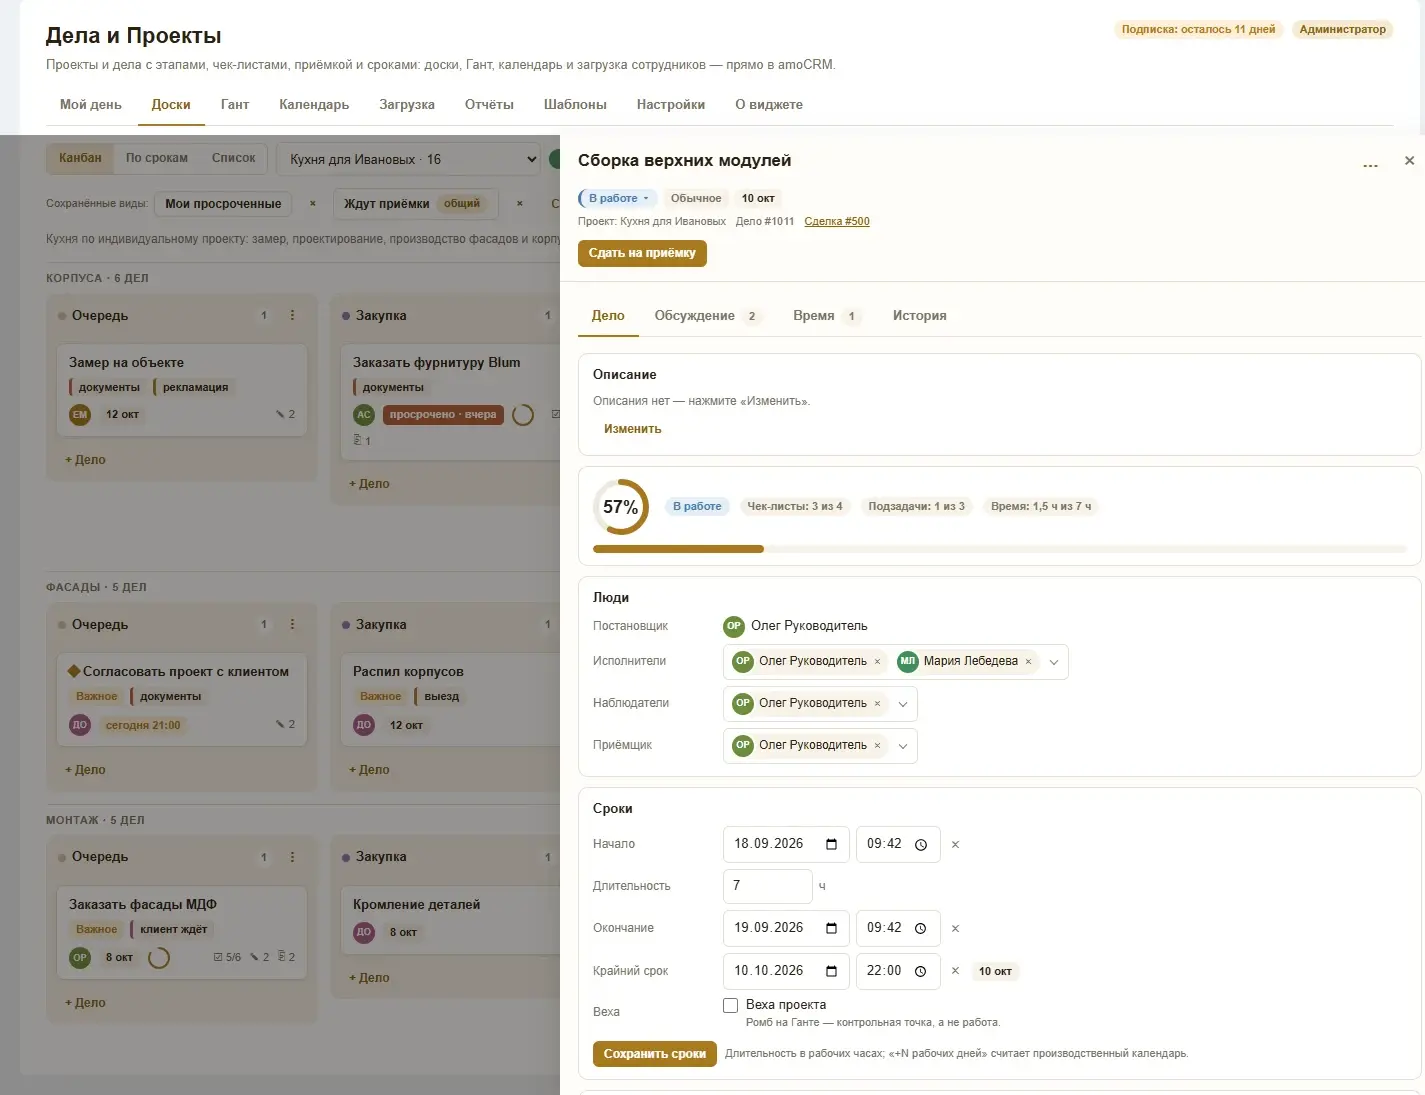Switch the board to Канбан view

[80, 158]
